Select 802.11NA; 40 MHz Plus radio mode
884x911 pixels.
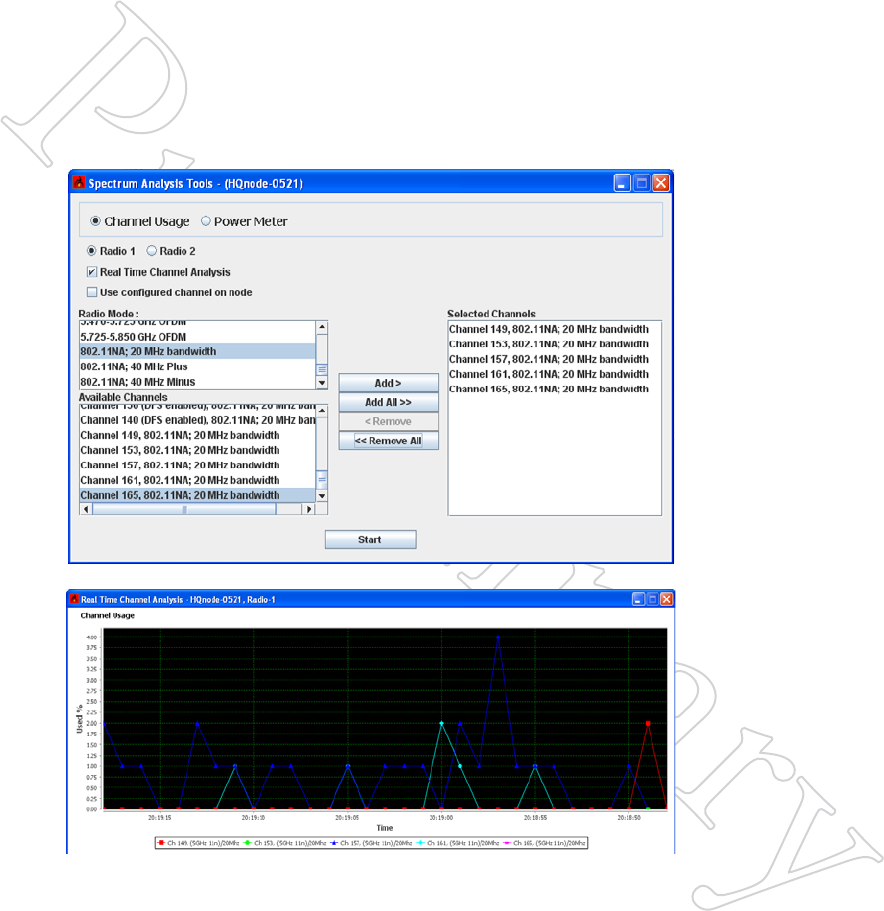click(x=197, y=367)
